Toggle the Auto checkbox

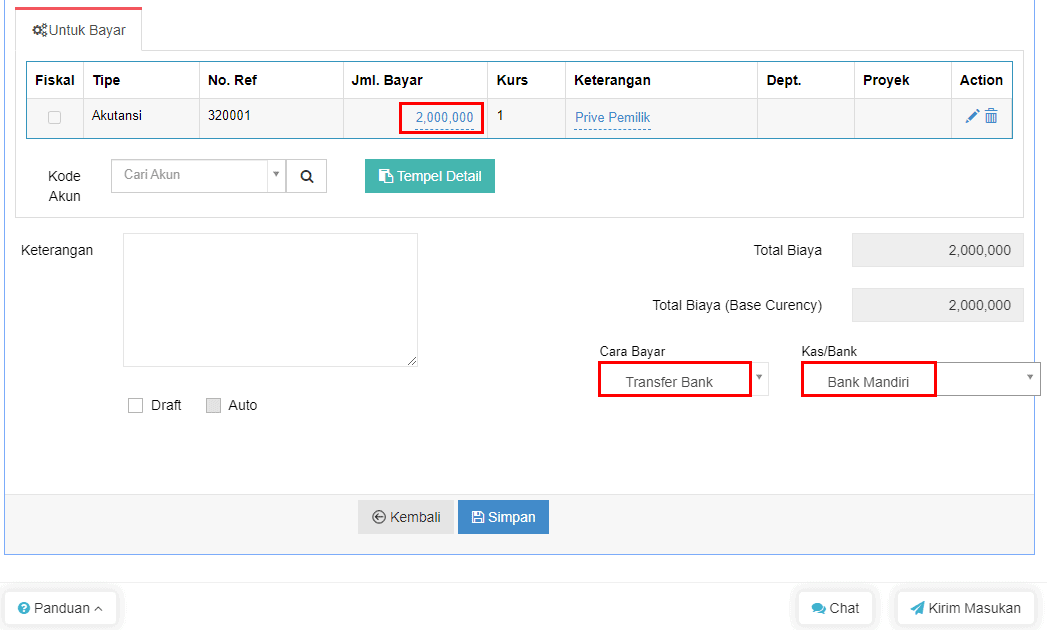pos(213,405)
